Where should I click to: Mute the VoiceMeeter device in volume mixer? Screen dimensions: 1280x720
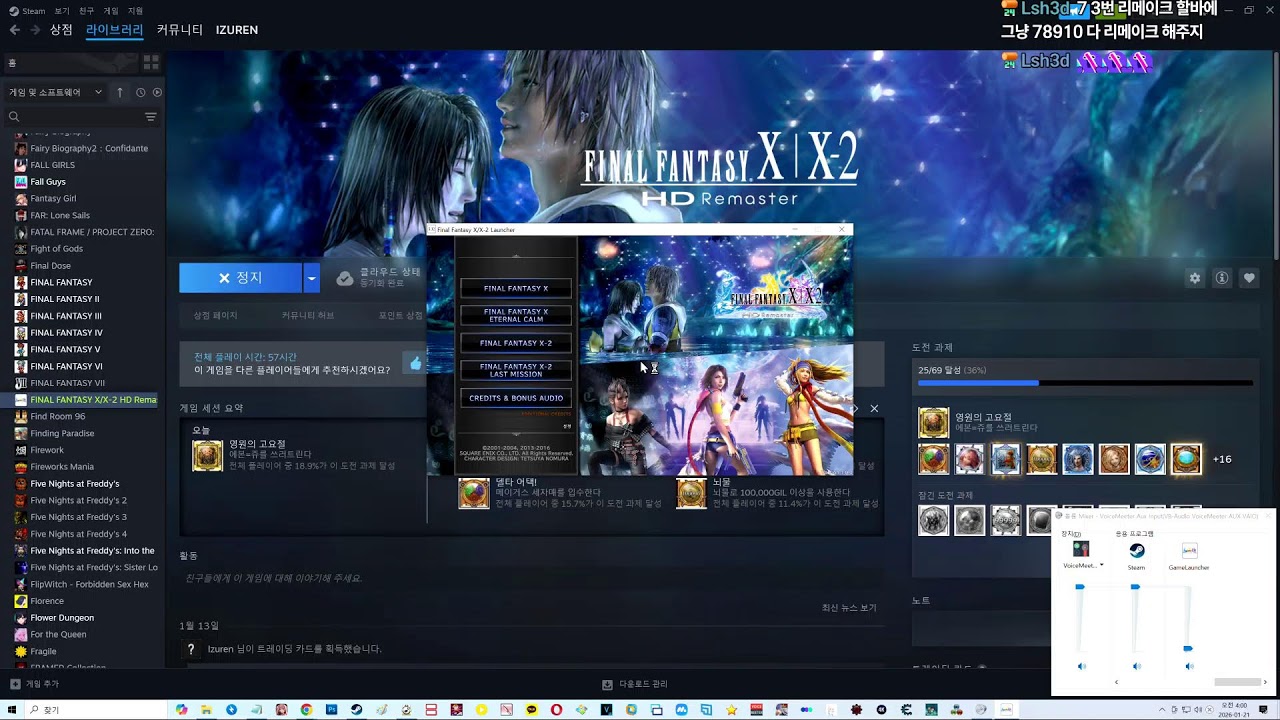(x=1081, y=666)
